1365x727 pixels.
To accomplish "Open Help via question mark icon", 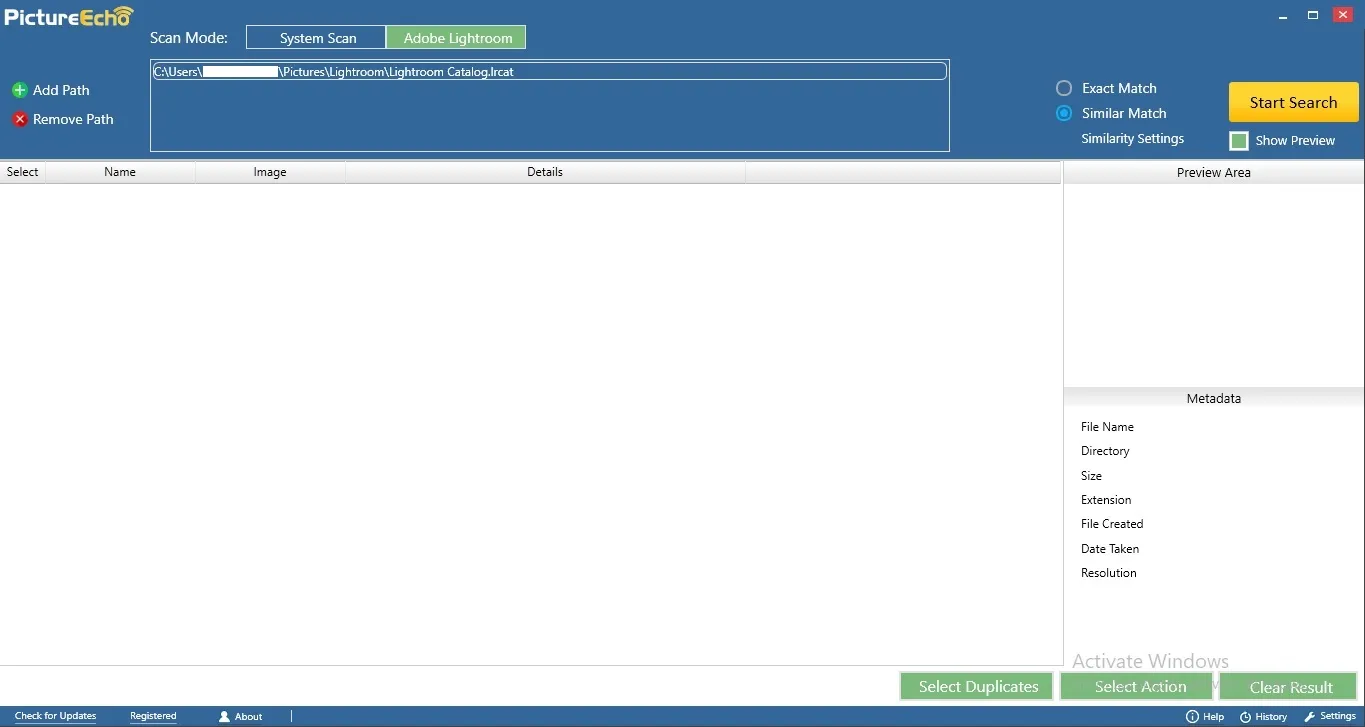I will click(1192, 716).
